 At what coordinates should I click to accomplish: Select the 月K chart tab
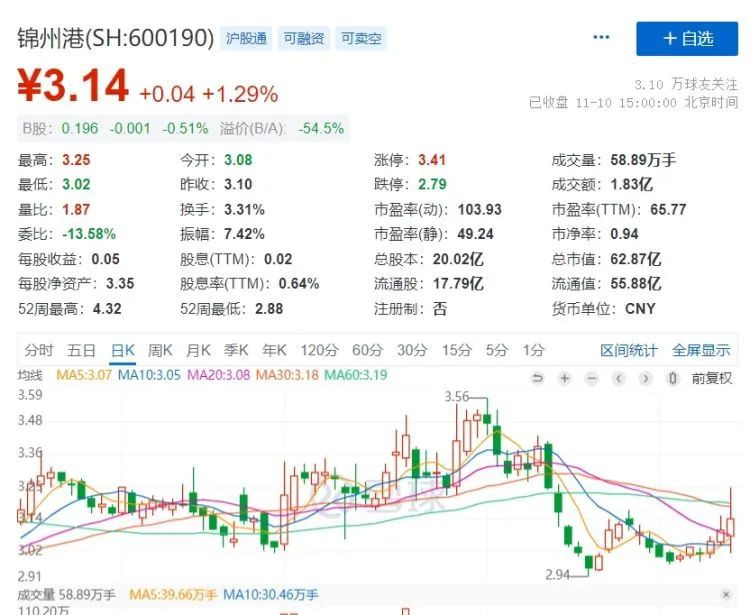(x=199, y=350)
